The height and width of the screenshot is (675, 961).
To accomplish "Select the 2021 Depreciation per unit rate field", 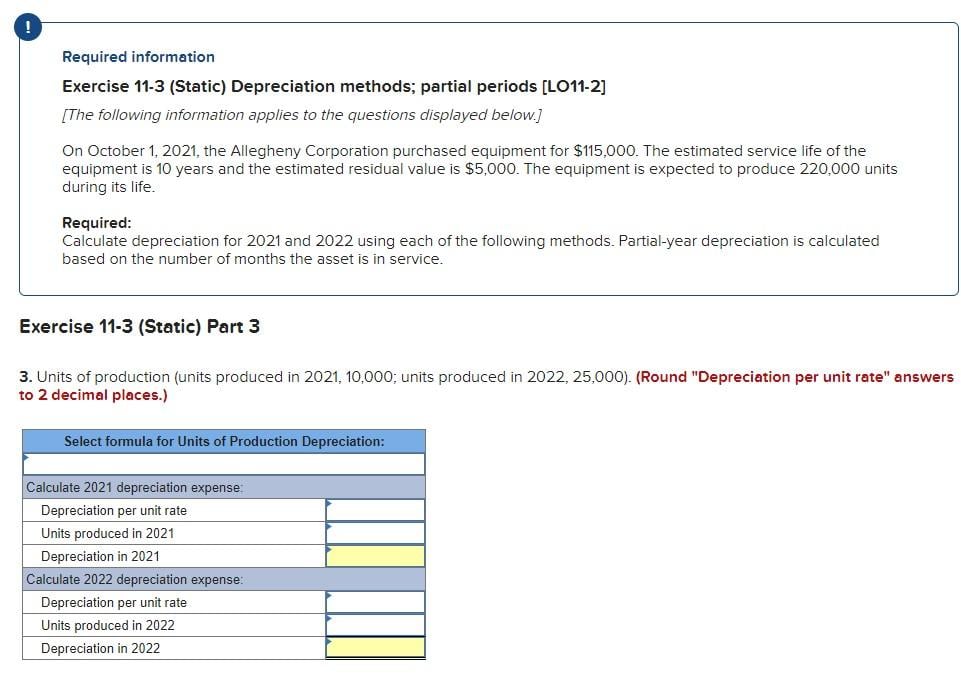I will [375, 510].
